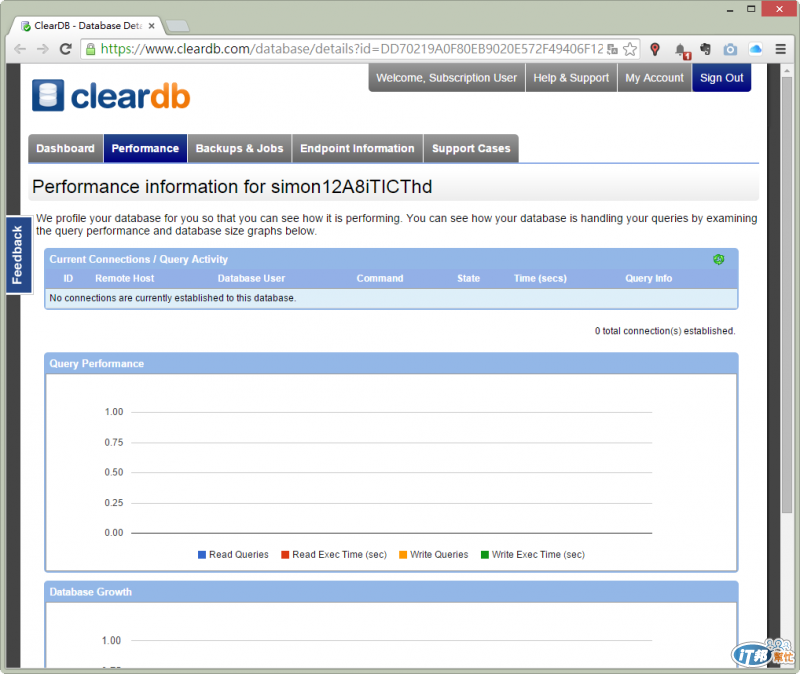Open a new browser tab
800x674 pixels.
178,26
